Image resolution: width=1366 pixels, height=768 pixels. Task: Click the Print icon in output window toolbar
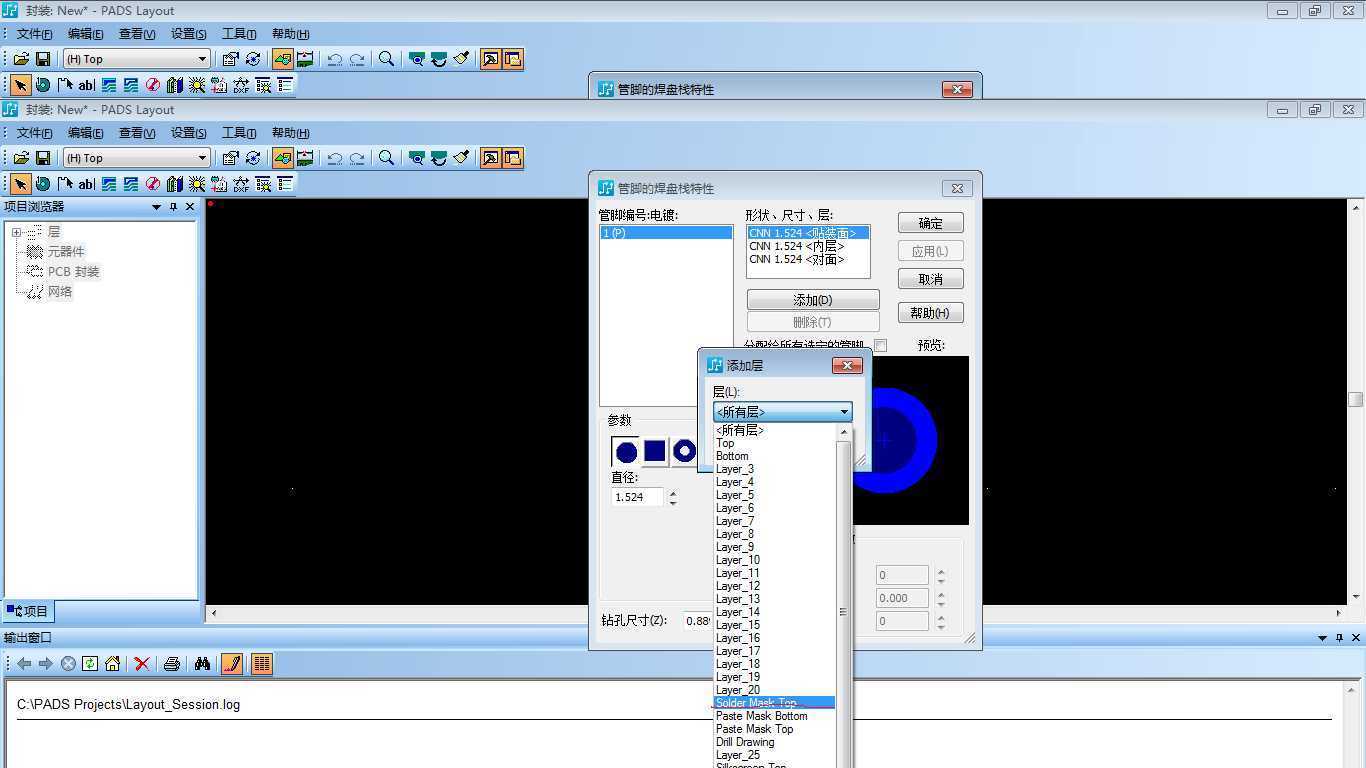point(172,664)
